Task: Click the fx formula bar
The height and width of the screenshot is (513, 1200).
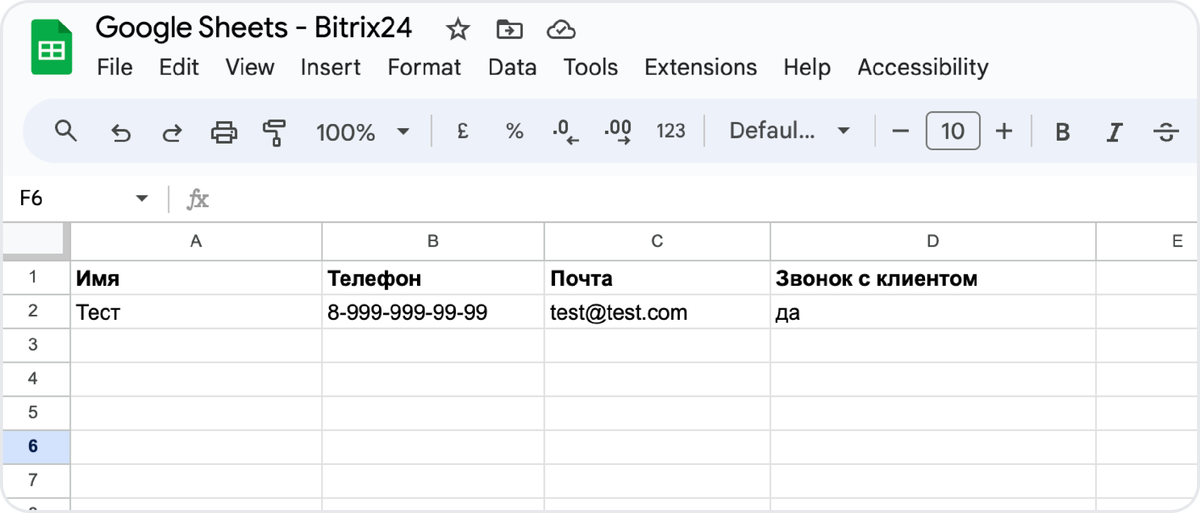Action: pyautogui.click(x=690, y=199)
